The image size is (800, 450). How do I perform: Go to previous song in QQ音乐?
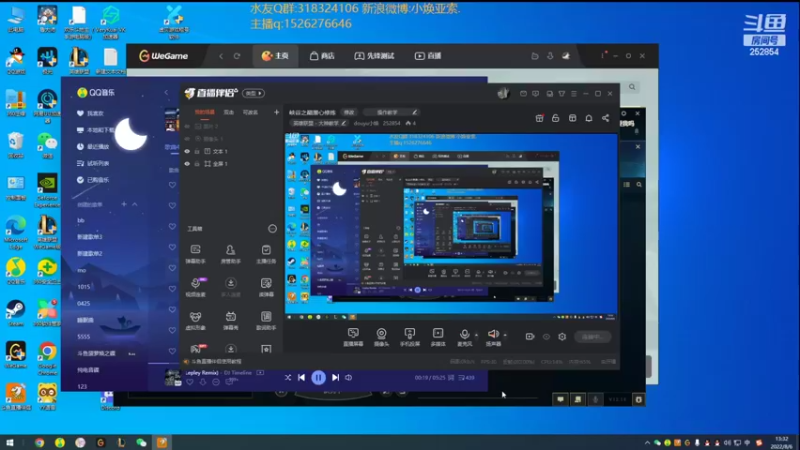[302, 378]
